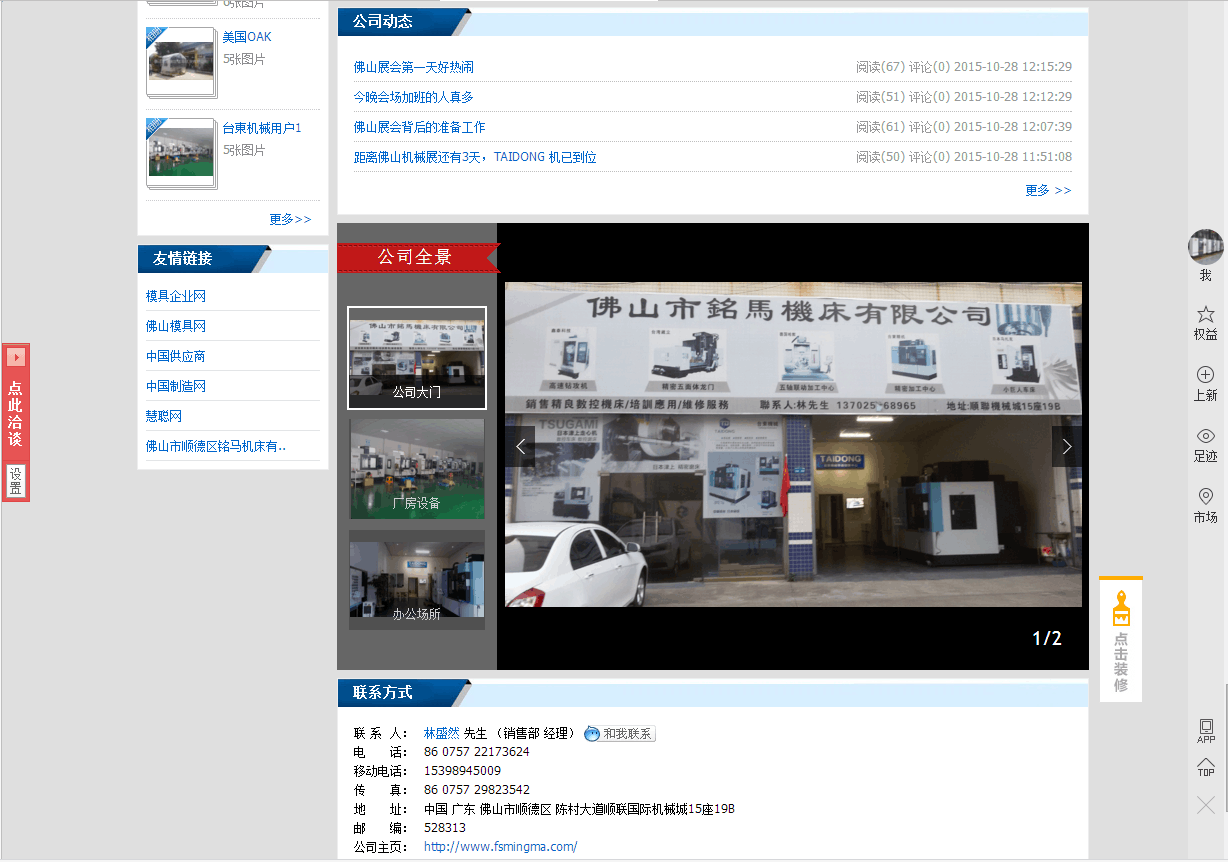Open 足迹 eye icon in sidebar
Screen dimensions: 1228x862
tap(1205, 435)
